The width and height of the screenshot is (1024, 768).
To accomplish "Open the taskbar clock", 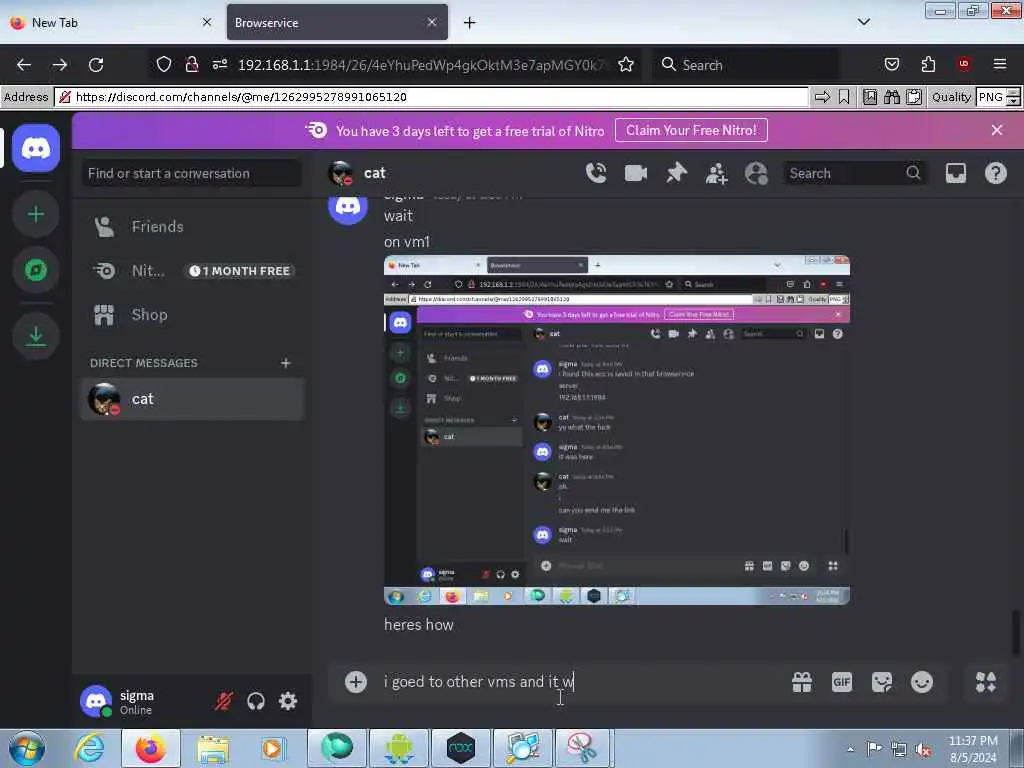I will point(973,749).
